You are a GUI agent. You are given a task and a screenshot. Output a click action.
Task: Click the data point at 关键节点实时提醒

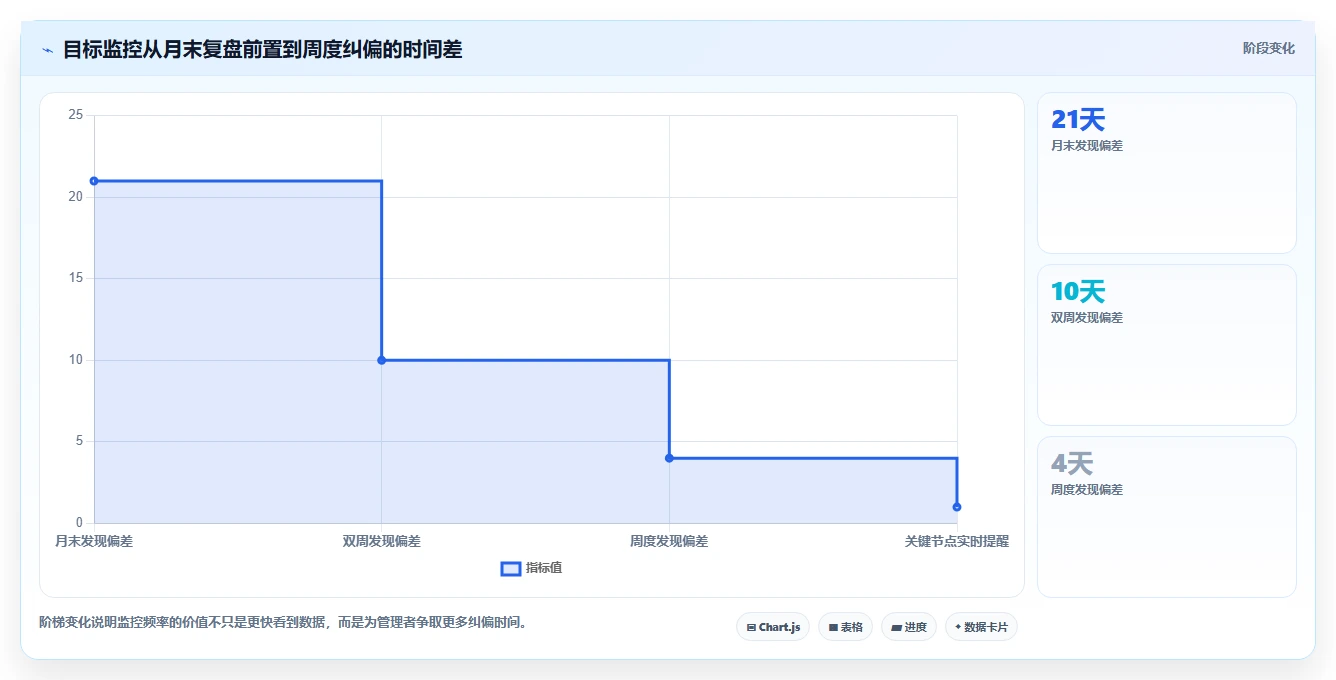pos(957,507)
